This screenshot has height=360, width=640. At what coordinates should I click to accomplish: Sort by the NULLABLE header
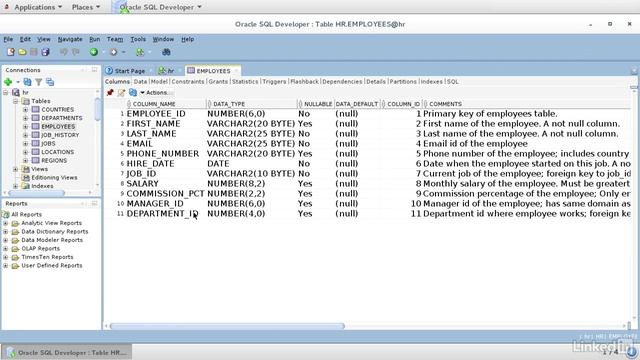click(318, 104)
